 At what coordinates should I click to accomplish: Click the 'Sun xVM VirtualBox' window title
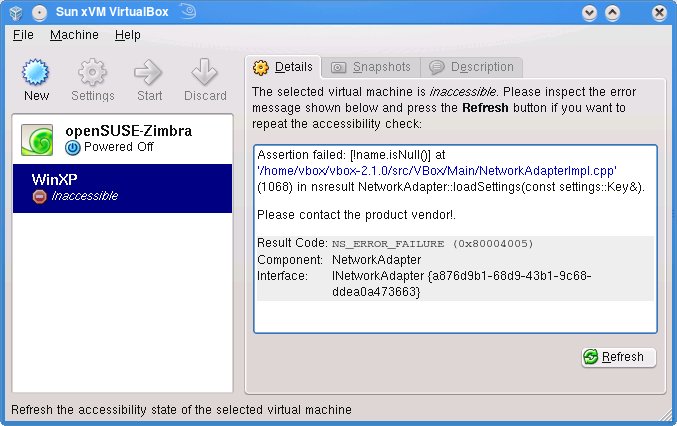pyautogui.click(x=112, y=12)
